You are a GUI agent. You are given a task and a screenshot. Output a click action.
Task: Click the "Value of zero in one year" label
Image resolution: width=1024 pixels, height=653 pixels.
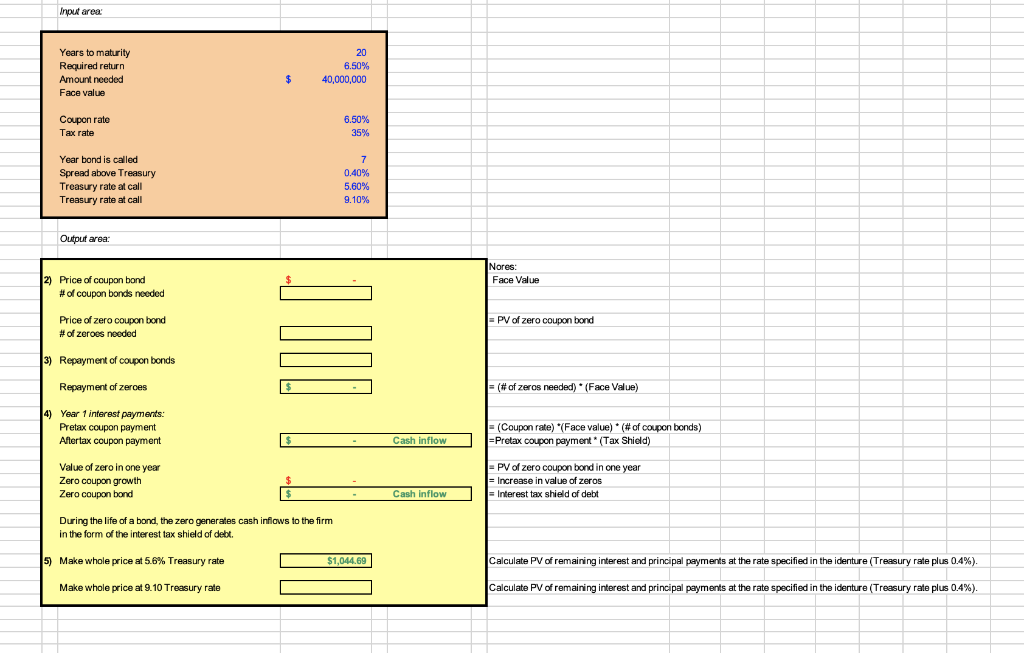[x=110, y=468]
